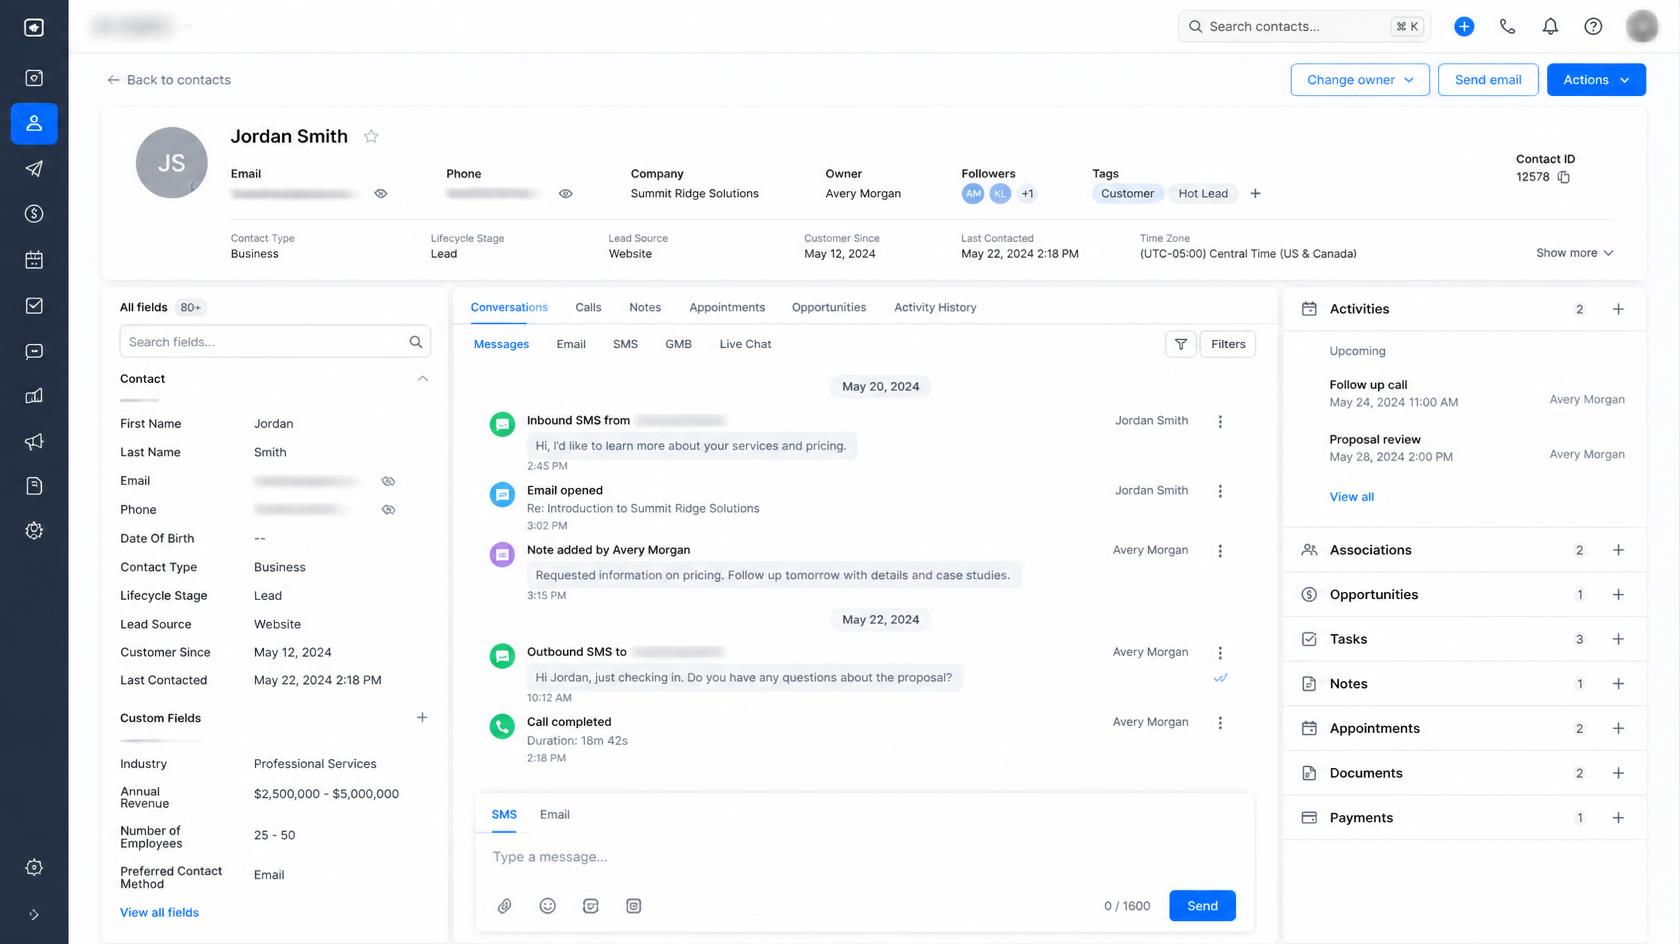Screen dimensions: 1680x944
Task: Toggle Email visibility in Contact fields list
Action: click(389, 481)
